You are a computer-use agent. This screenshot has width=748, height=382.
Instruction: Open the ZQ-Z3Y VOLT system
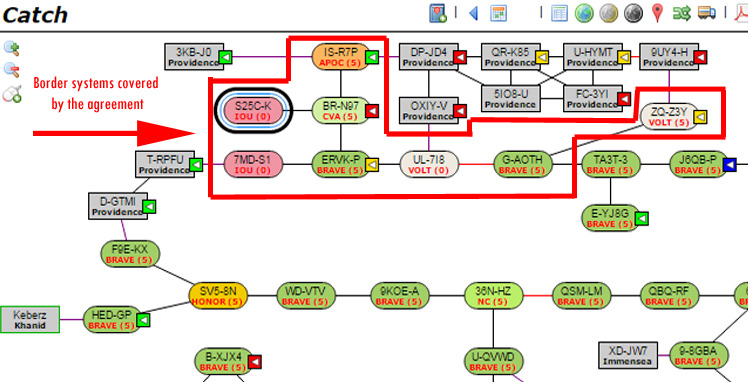669,116
